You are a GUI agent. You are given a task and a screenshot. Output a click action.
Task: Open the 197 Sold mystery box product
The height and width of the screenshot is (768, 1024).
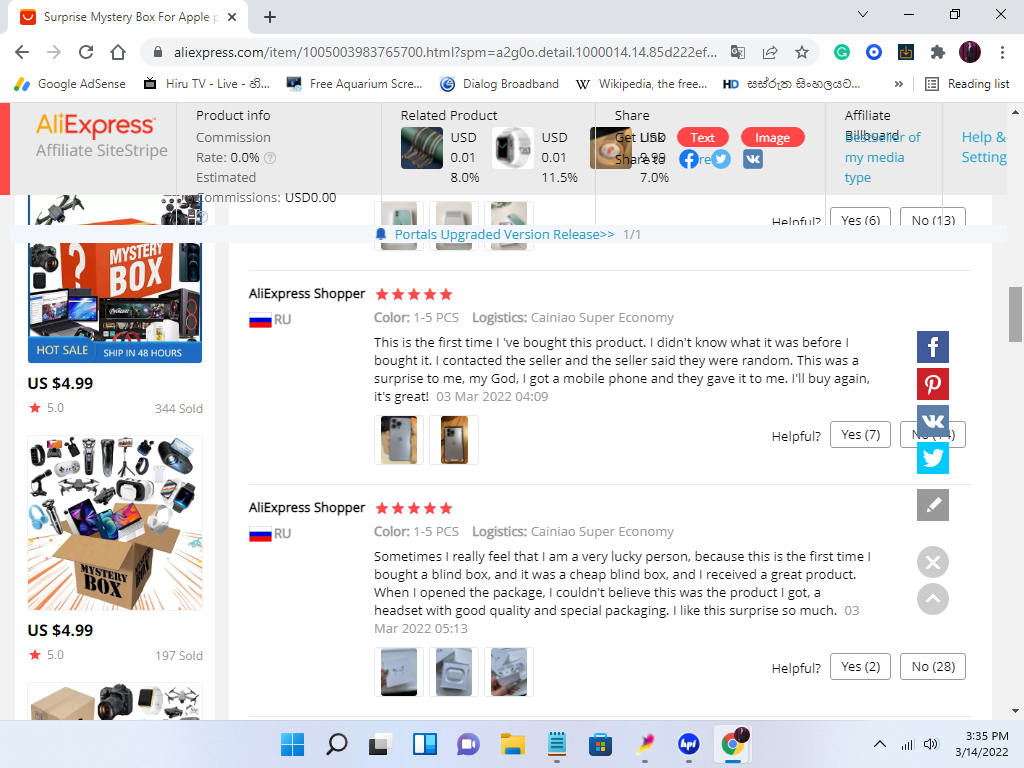tap(115, 523)
